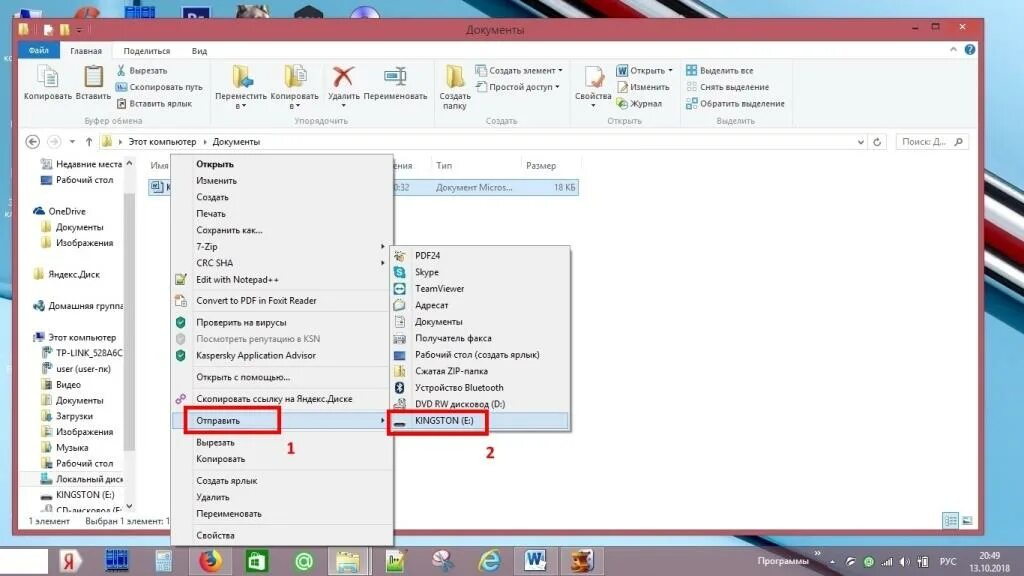Viewport: 1024px width, 576px height.
Task: Choose Проверить на вирусы
Action: 282,323
